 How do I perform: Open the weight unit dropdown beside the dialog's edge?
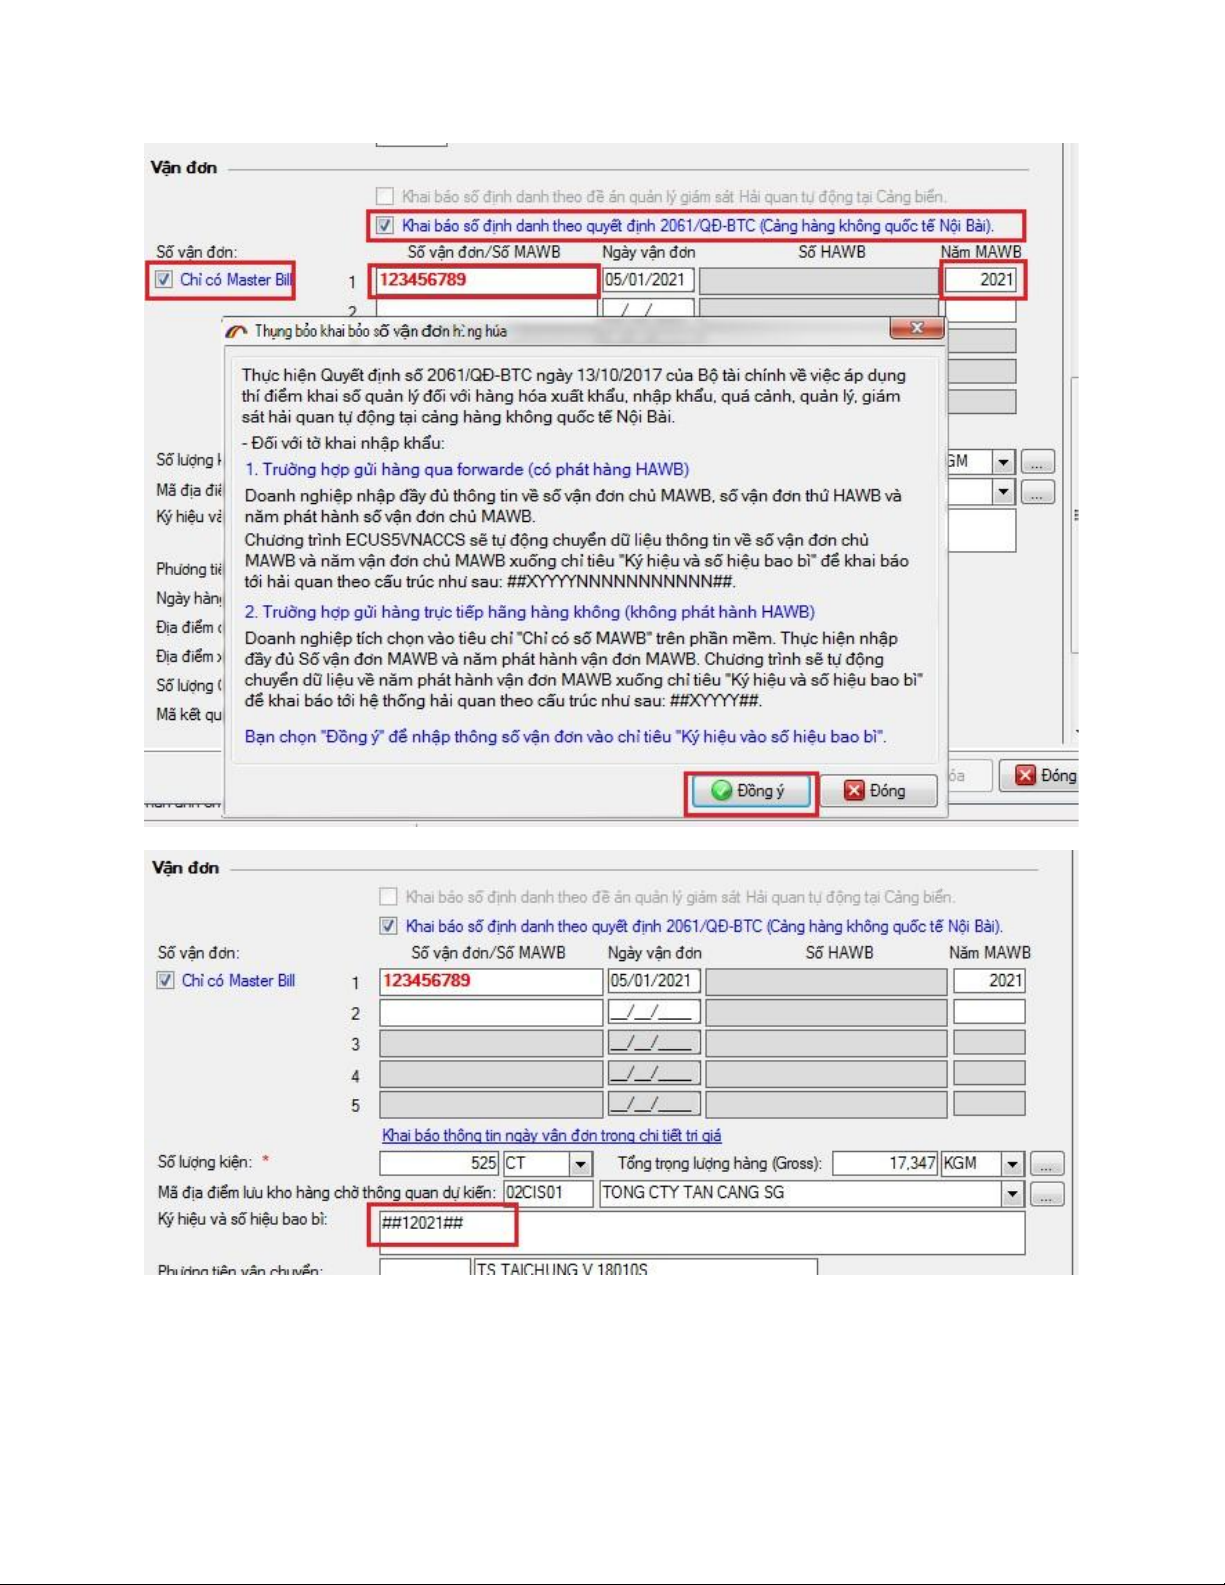(1003, 462)
